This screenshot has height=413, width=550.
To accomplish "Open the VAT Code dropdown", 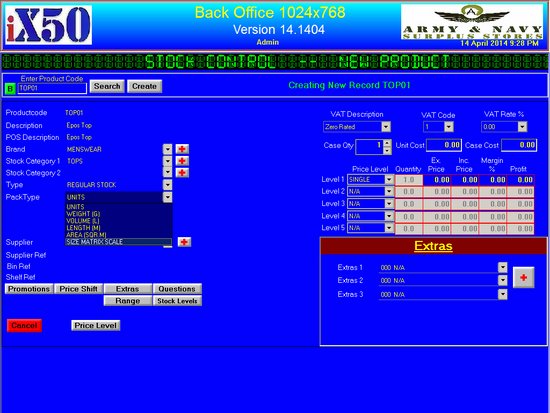I will [x=449, y=127].
